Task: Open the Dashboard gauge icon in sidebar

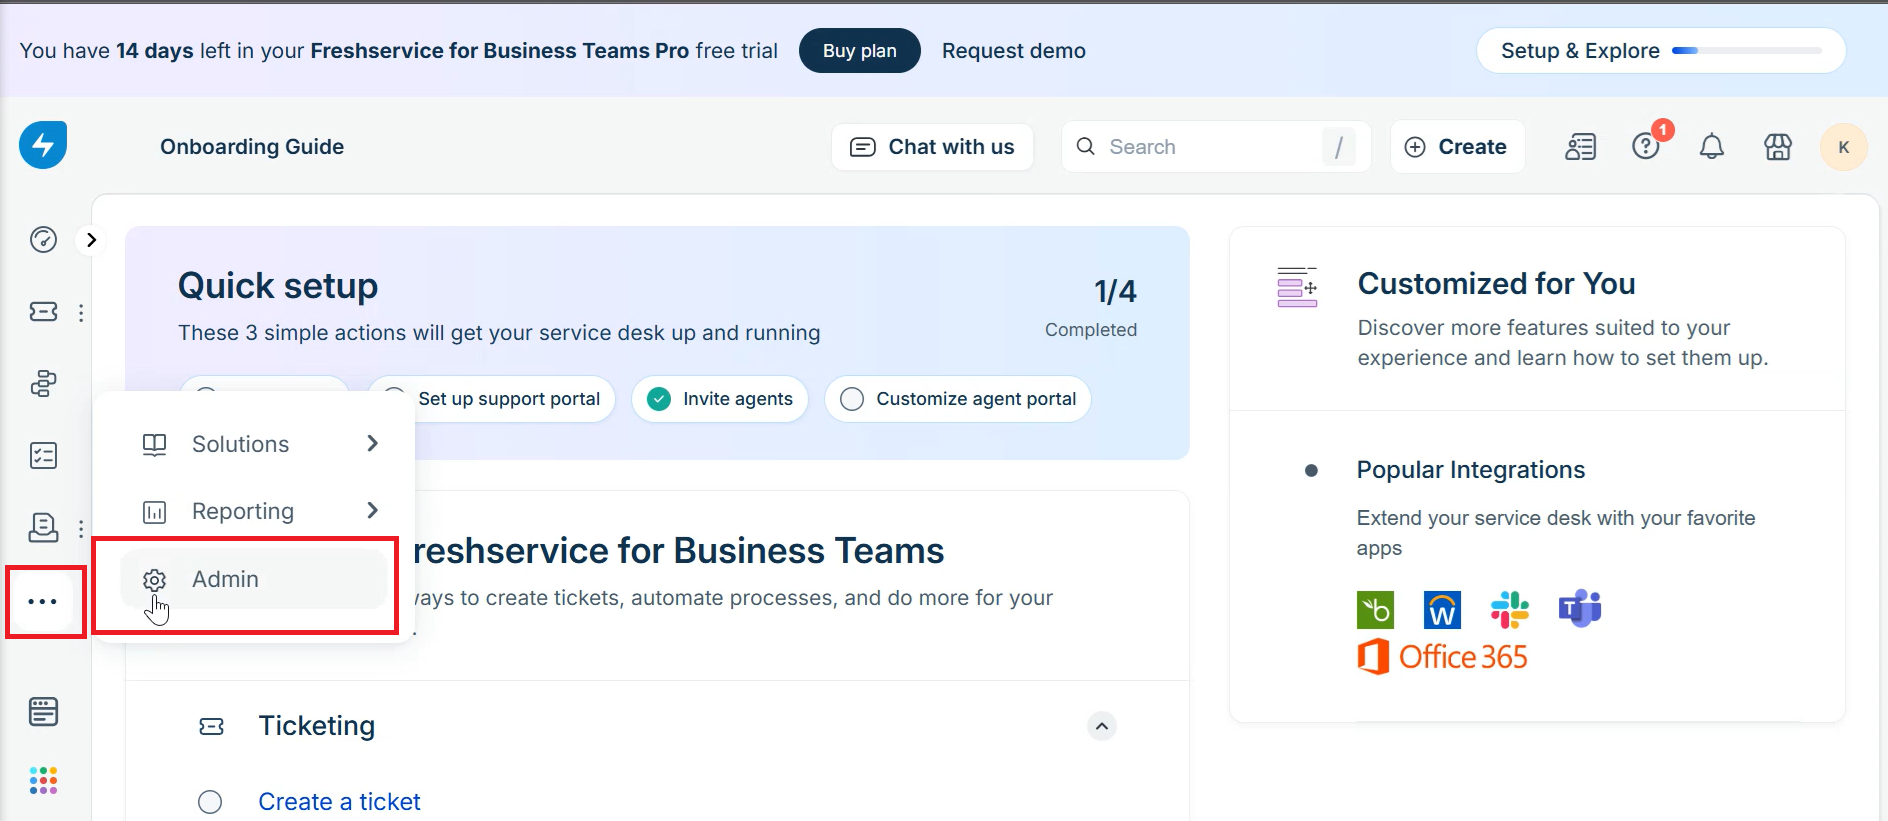Action: point(43,240)
